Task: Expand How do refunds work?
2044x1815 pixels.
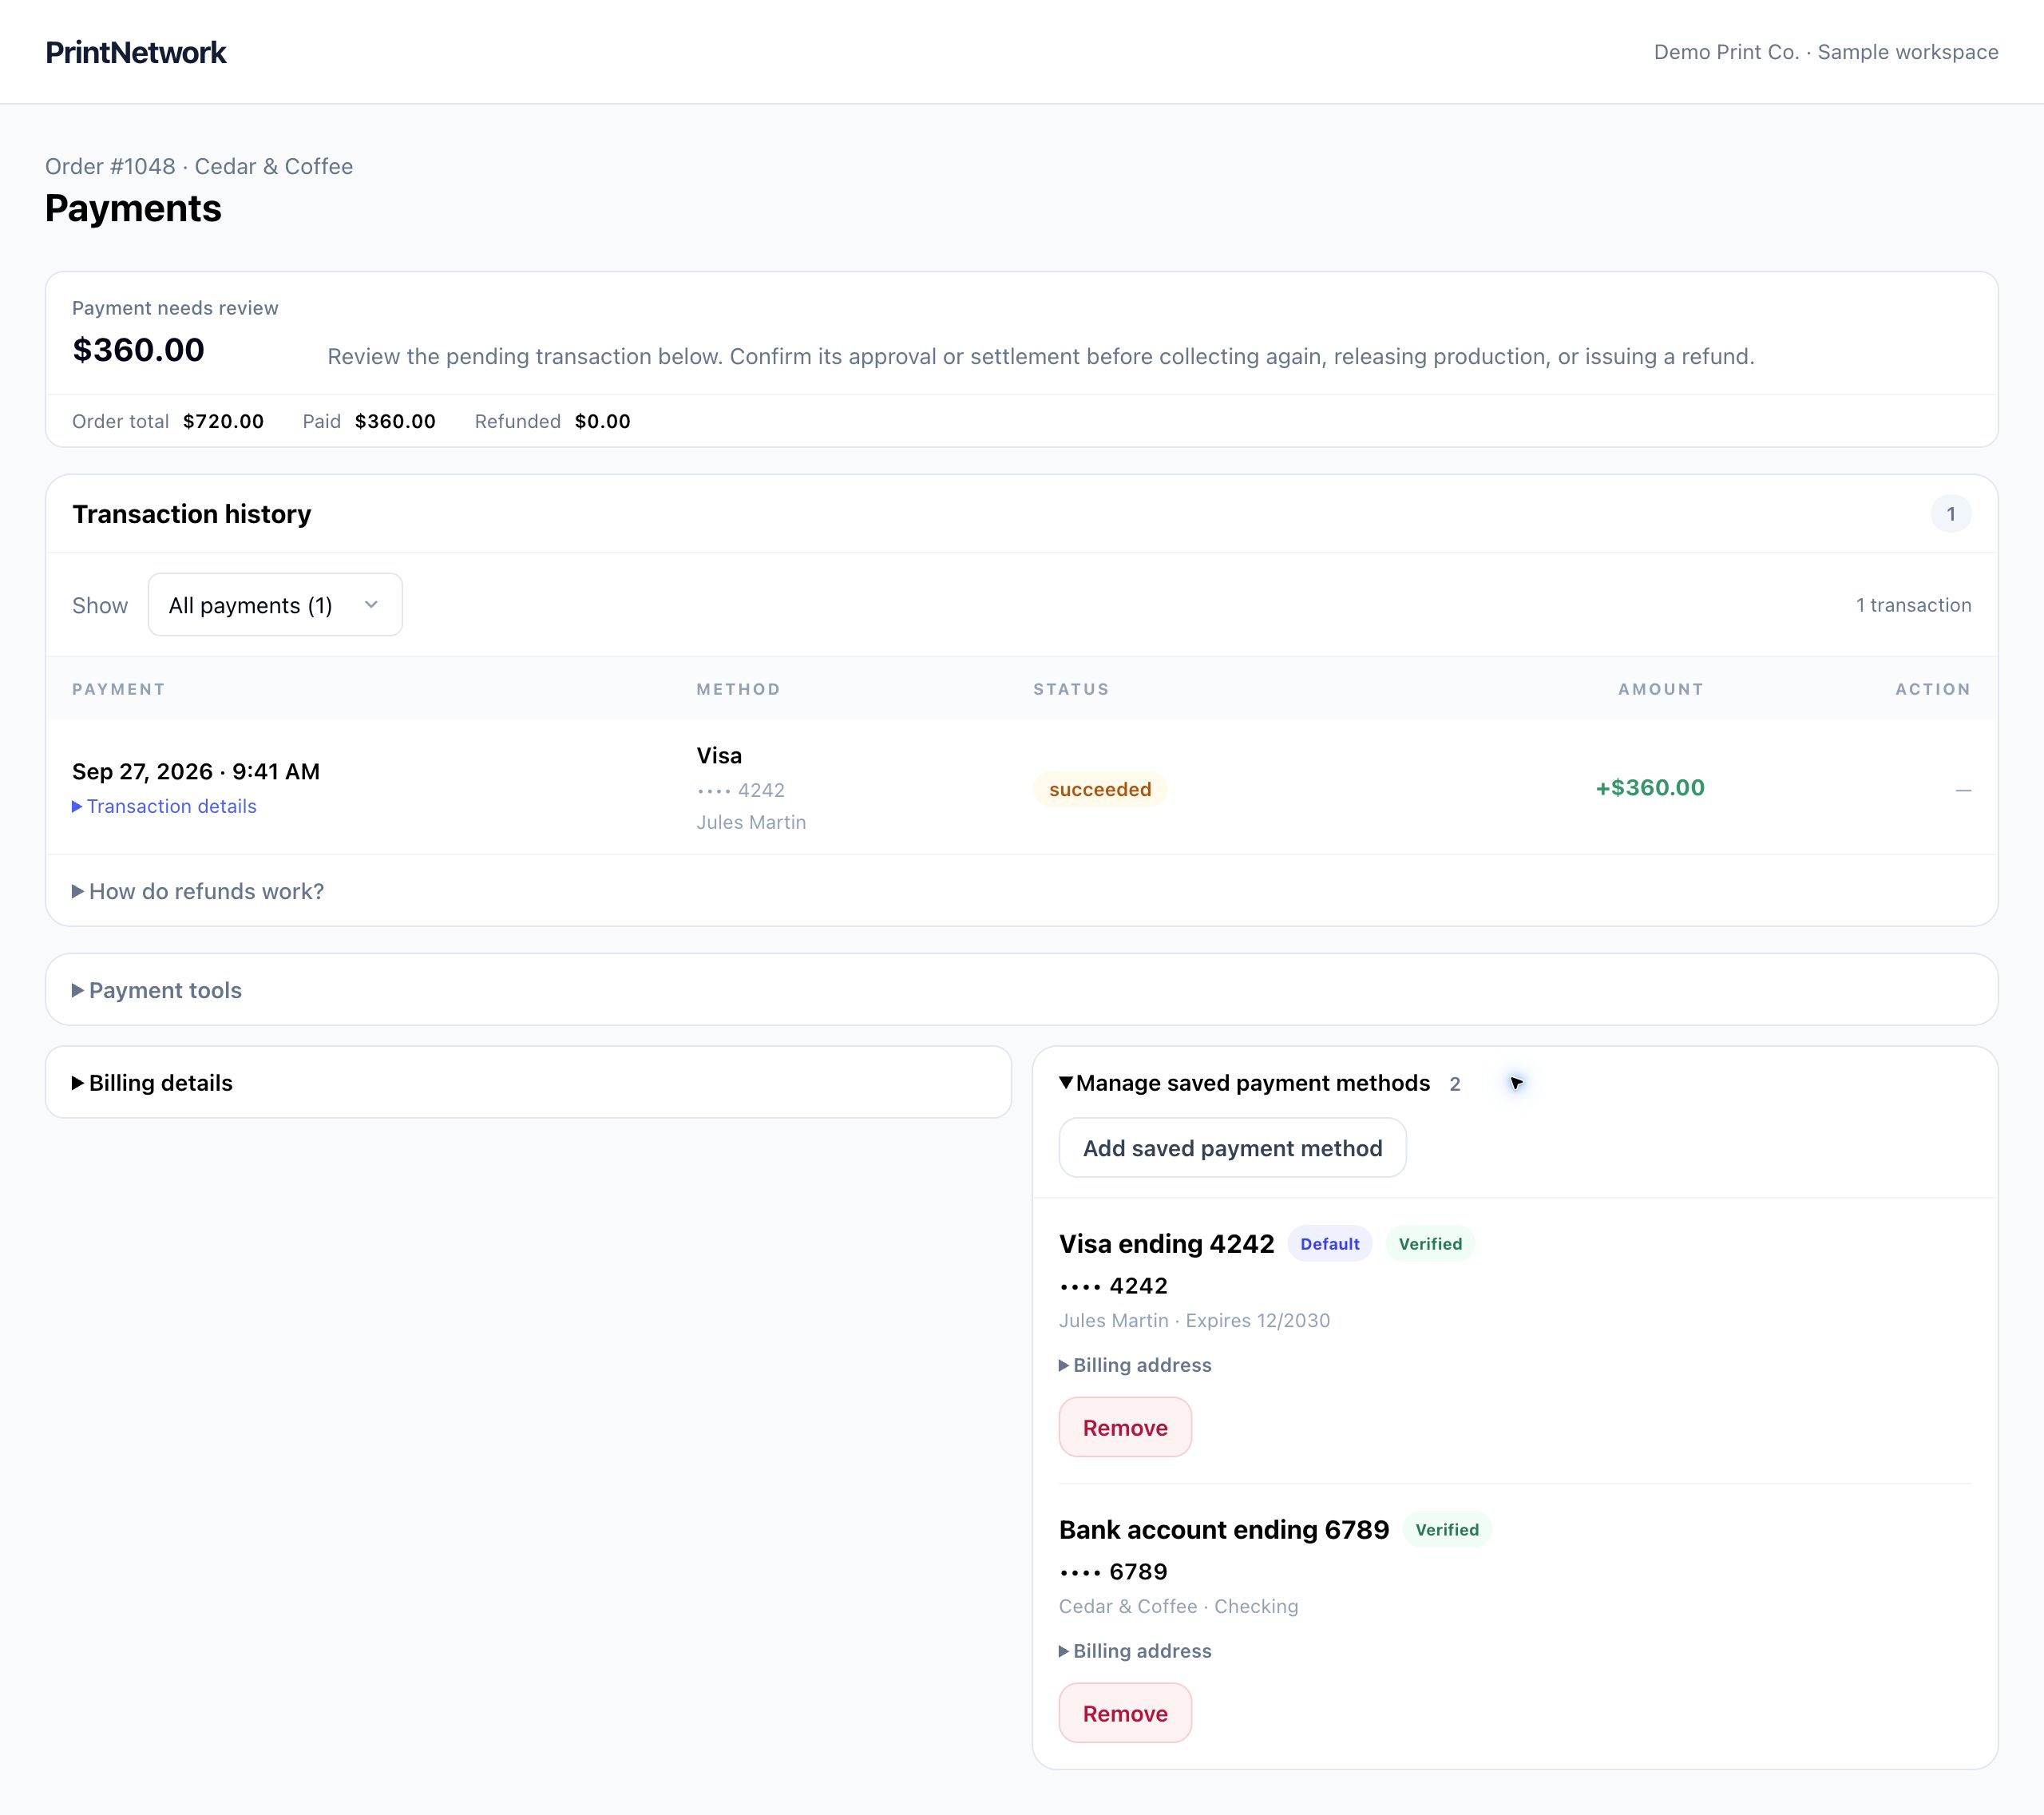Action: click(198, 891)
